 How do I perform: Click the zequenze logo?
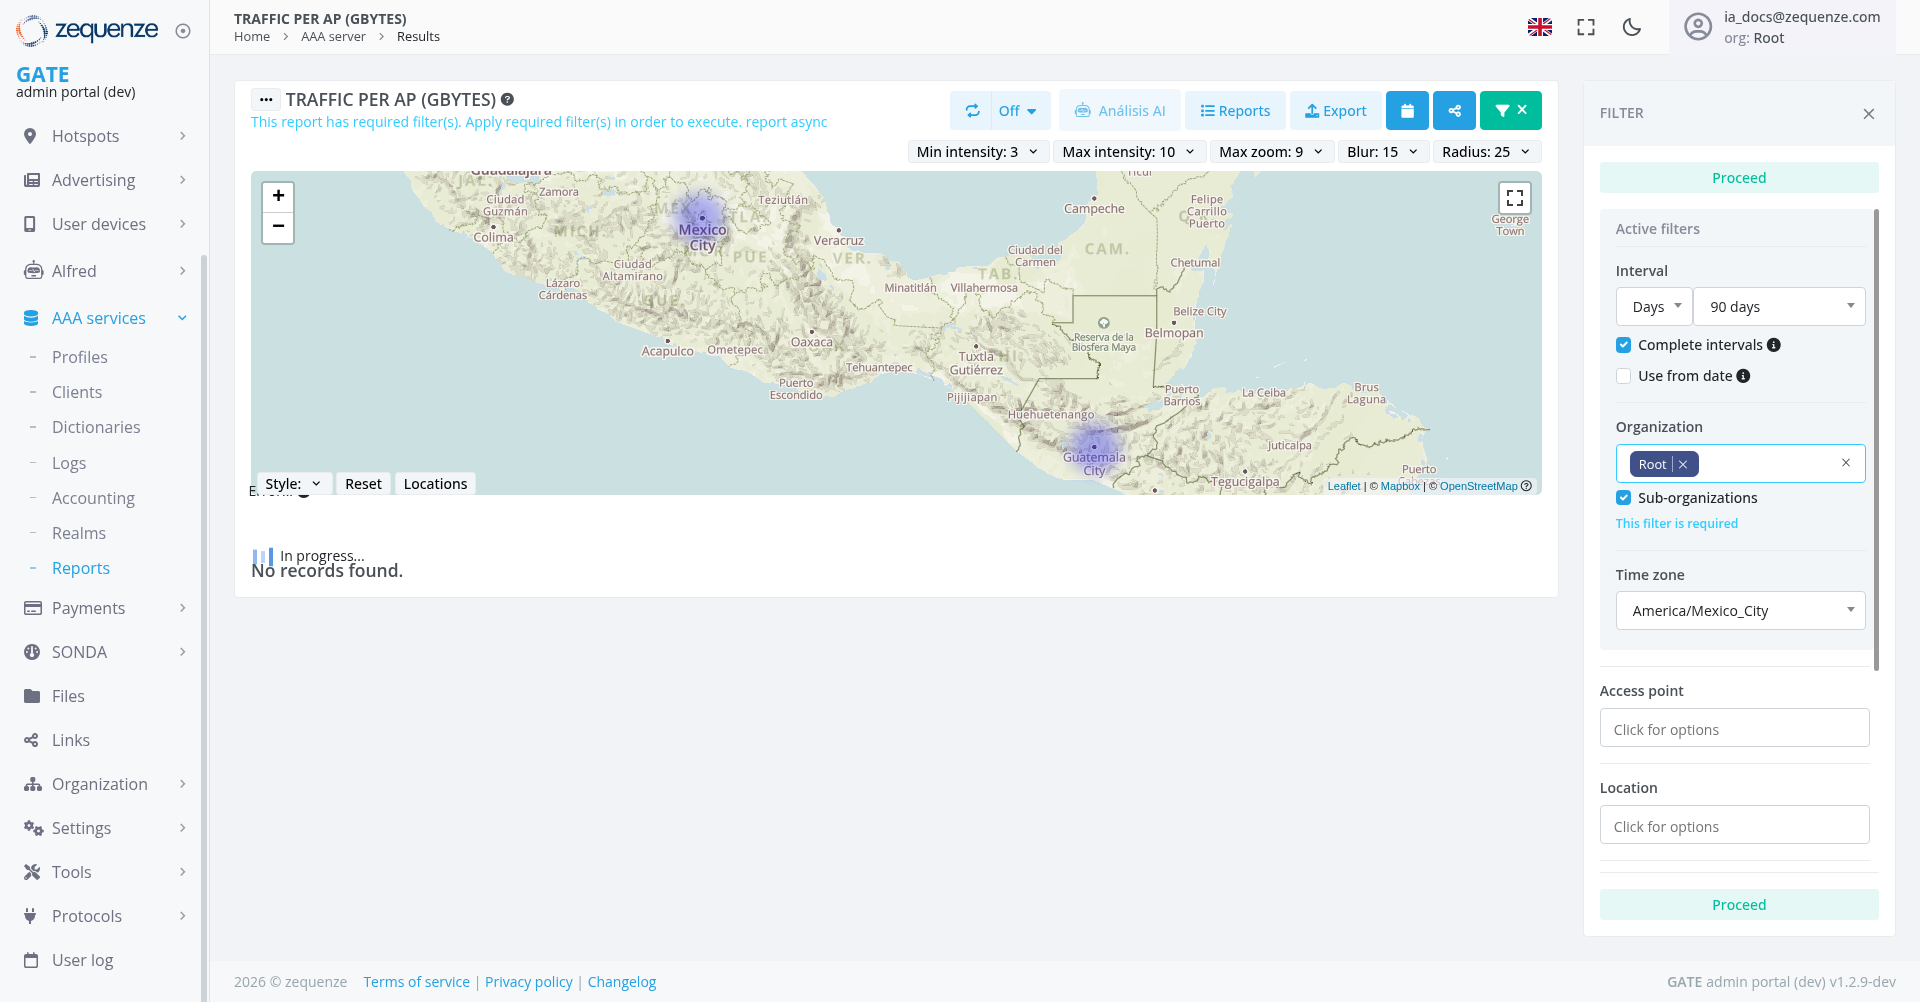click(87, 30)
